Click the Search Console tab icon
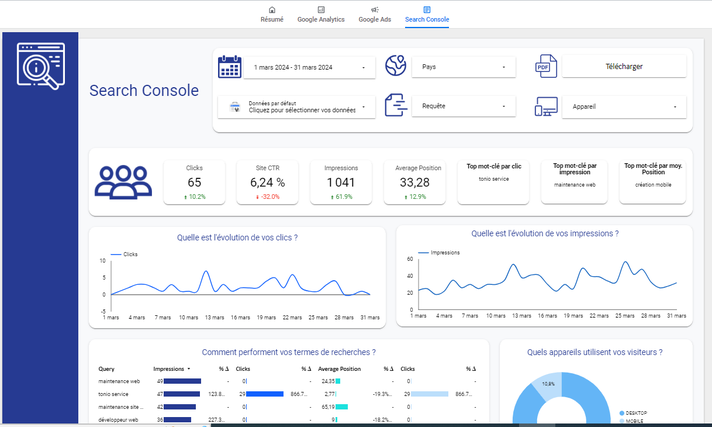This screenshot has width=712, height=427. point(427,10)
